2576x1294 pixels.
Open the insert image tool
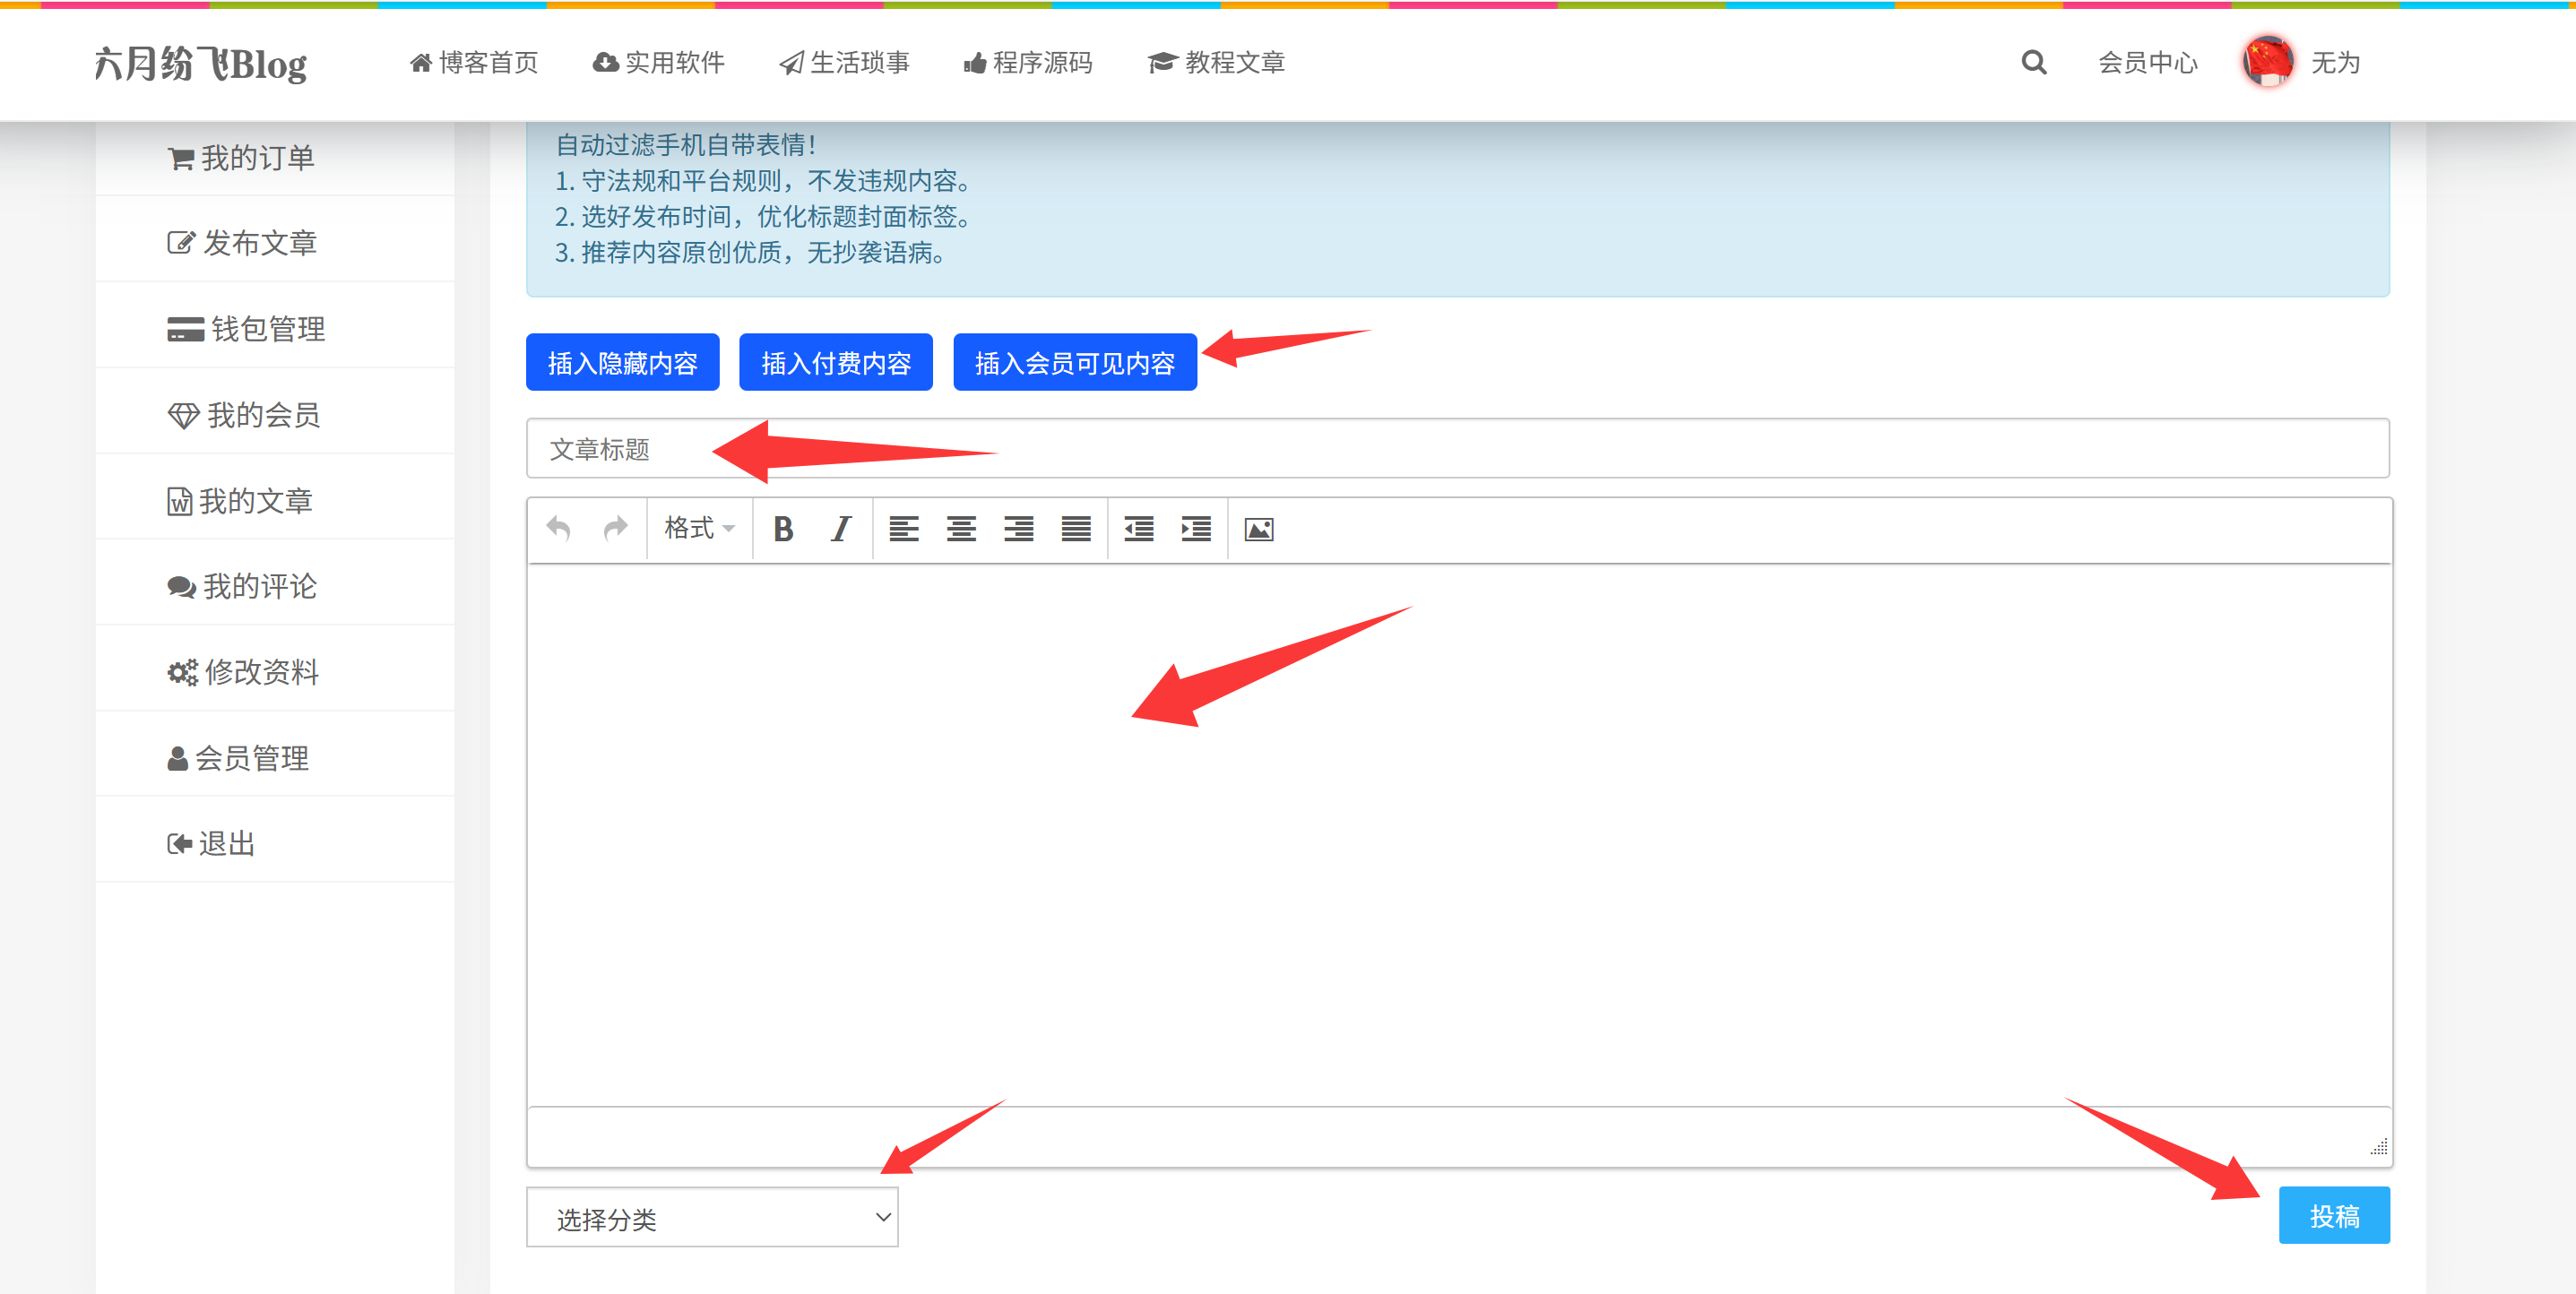(1258, 528)
